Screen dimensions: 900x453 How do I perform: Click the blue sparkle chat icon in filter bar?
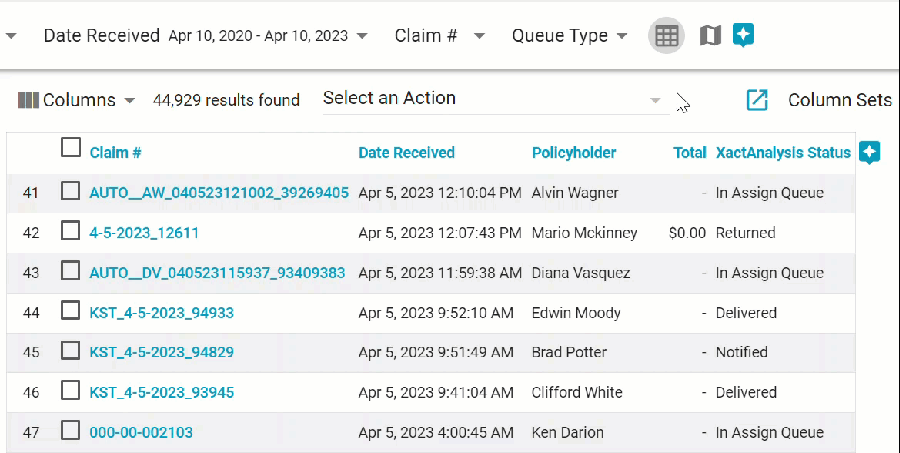(x=743, y=35)
